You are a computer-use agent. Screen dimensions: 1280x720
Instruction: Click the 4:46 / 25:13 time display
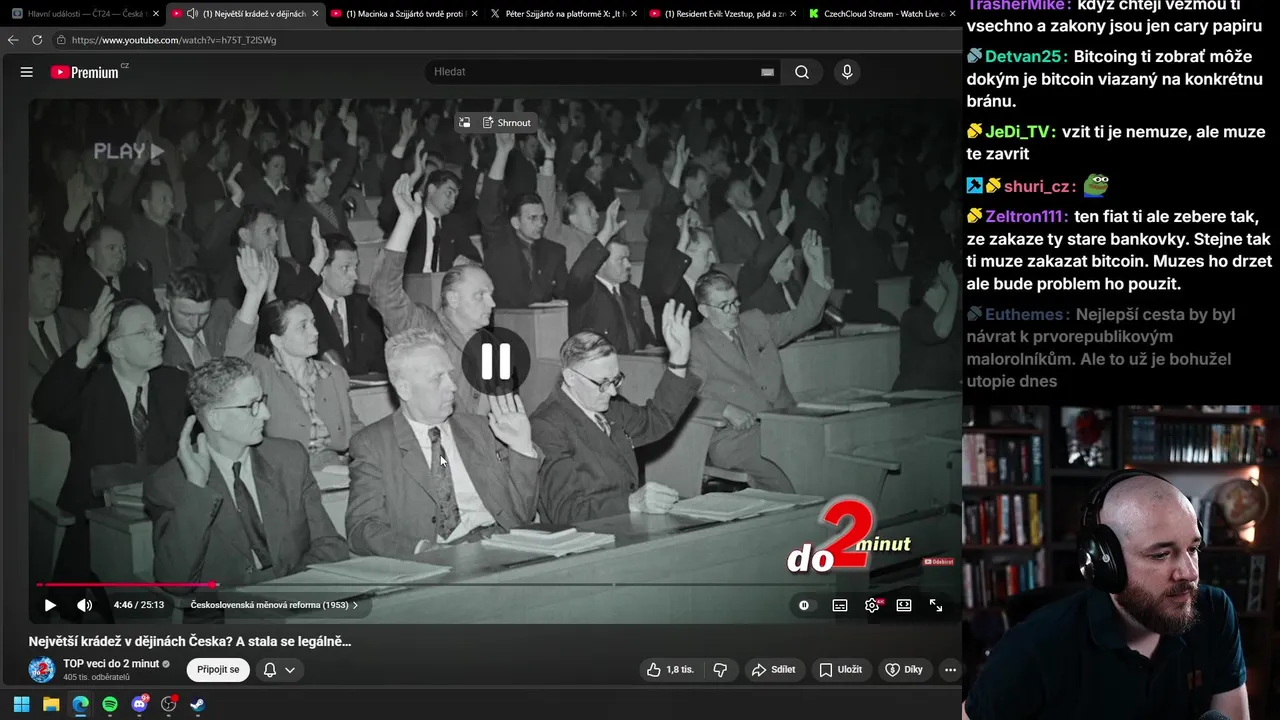pos(139,605)
